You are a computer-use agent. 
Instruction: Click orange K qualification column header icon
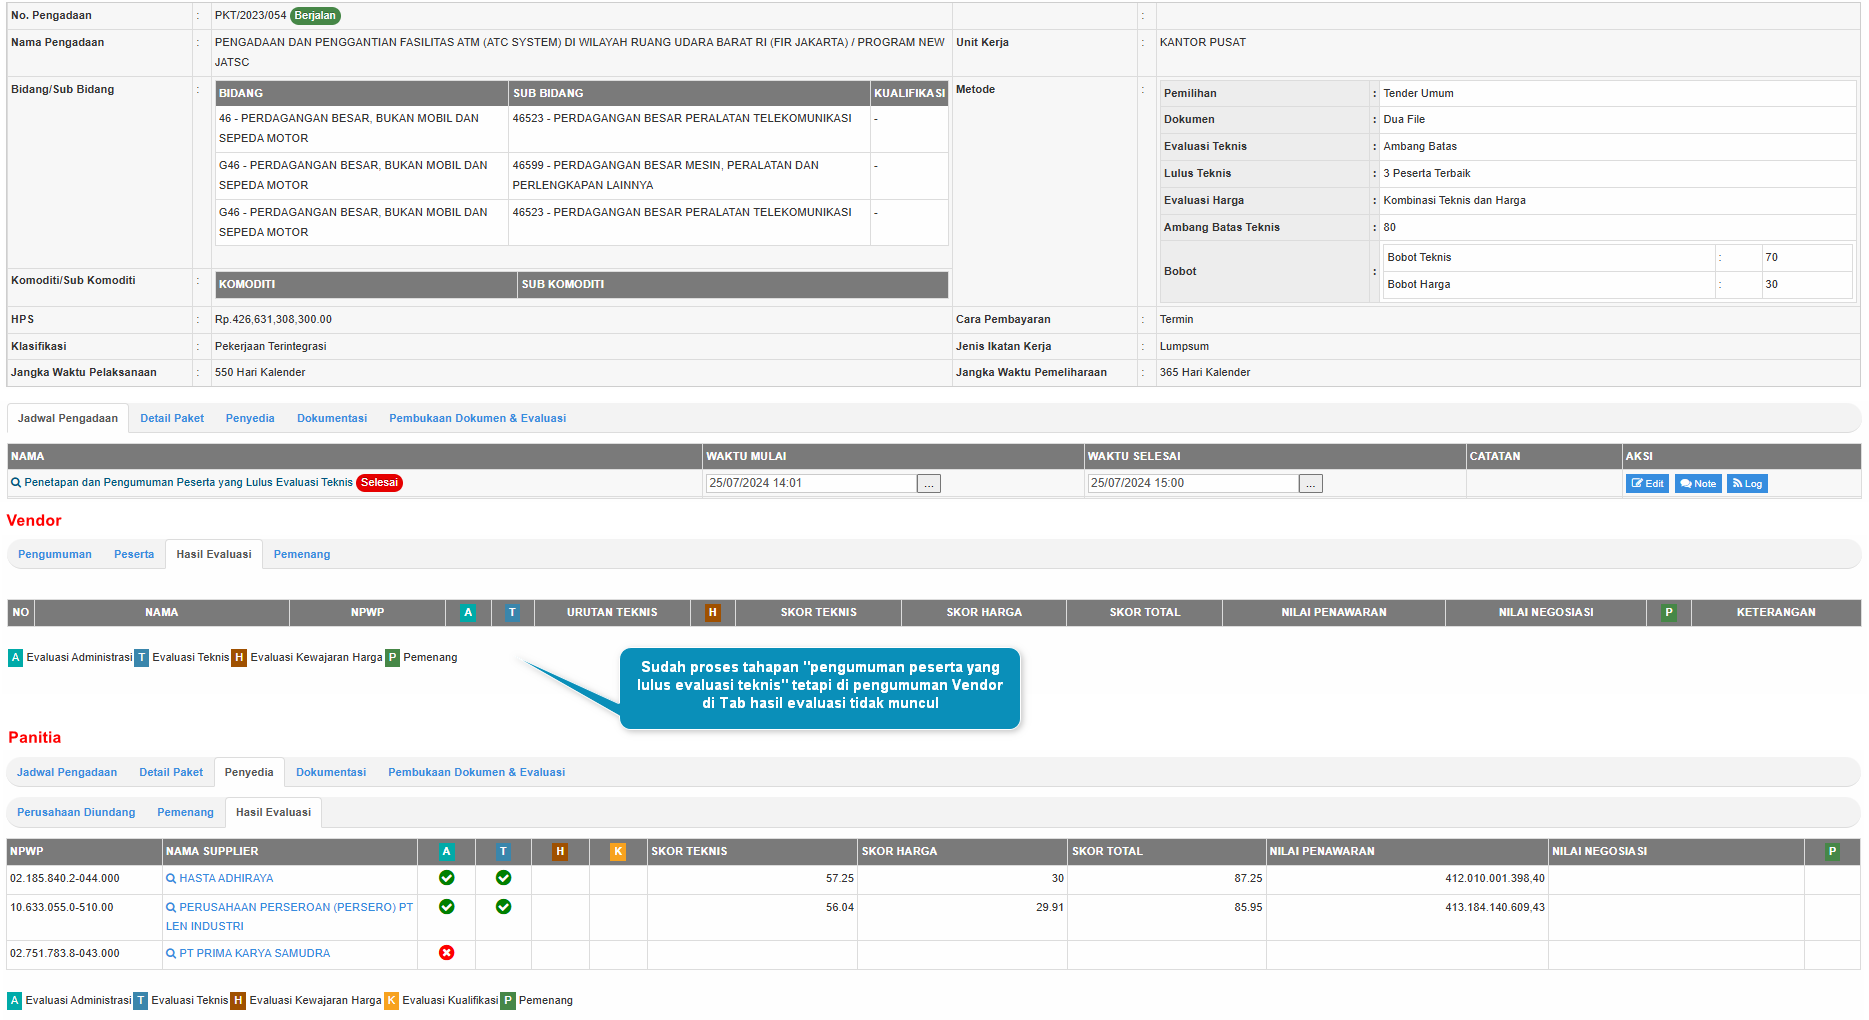(617, 852)
